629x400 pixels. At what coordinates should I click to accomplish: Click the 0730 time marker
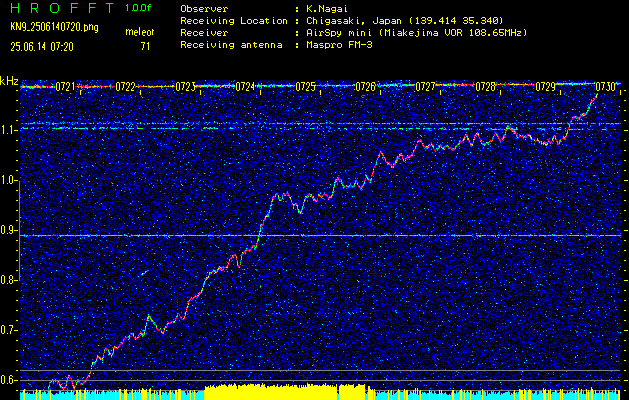tap(605, 87)
